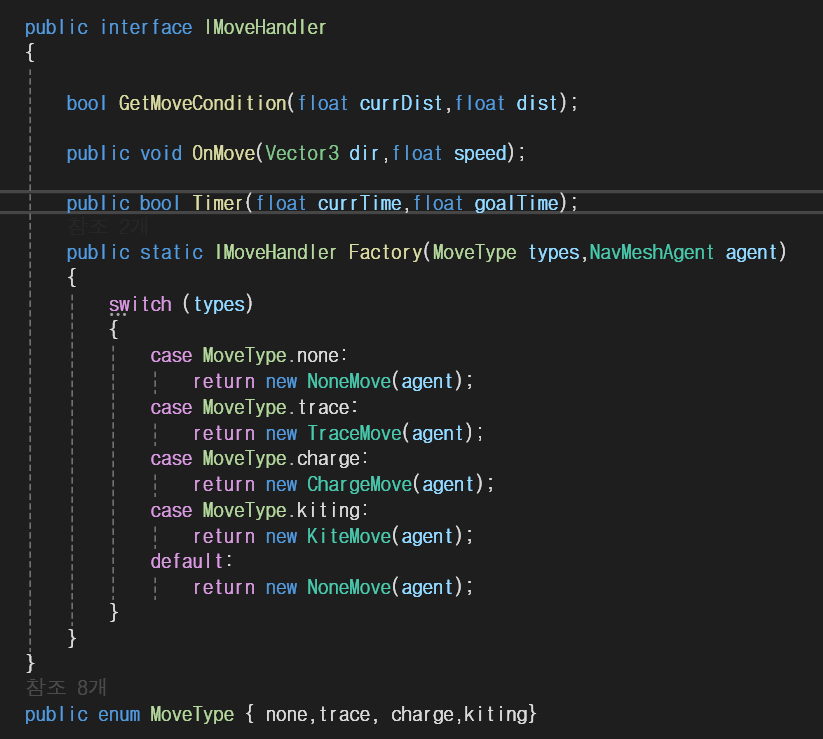Screen dimensions: 823x739
Task: Click the ChargeMove constructor call
Action: tap(360, 484)
